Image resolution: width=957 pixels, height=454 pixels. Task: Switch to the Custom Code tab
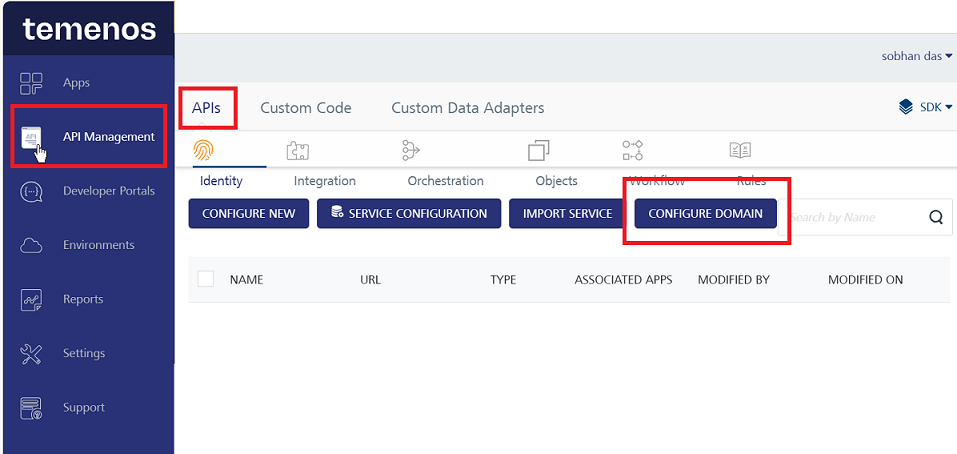click(306, 108)
